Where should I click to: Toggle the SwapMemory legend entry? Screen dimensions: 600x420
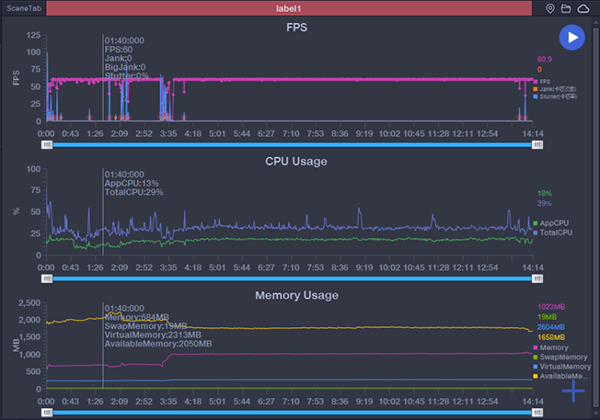click(558, 356)
